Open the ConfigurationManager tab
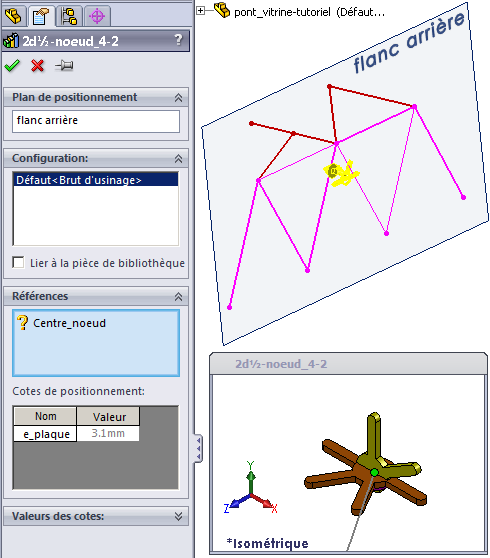Viewport: 490px width, 558px height. (69, 16)
